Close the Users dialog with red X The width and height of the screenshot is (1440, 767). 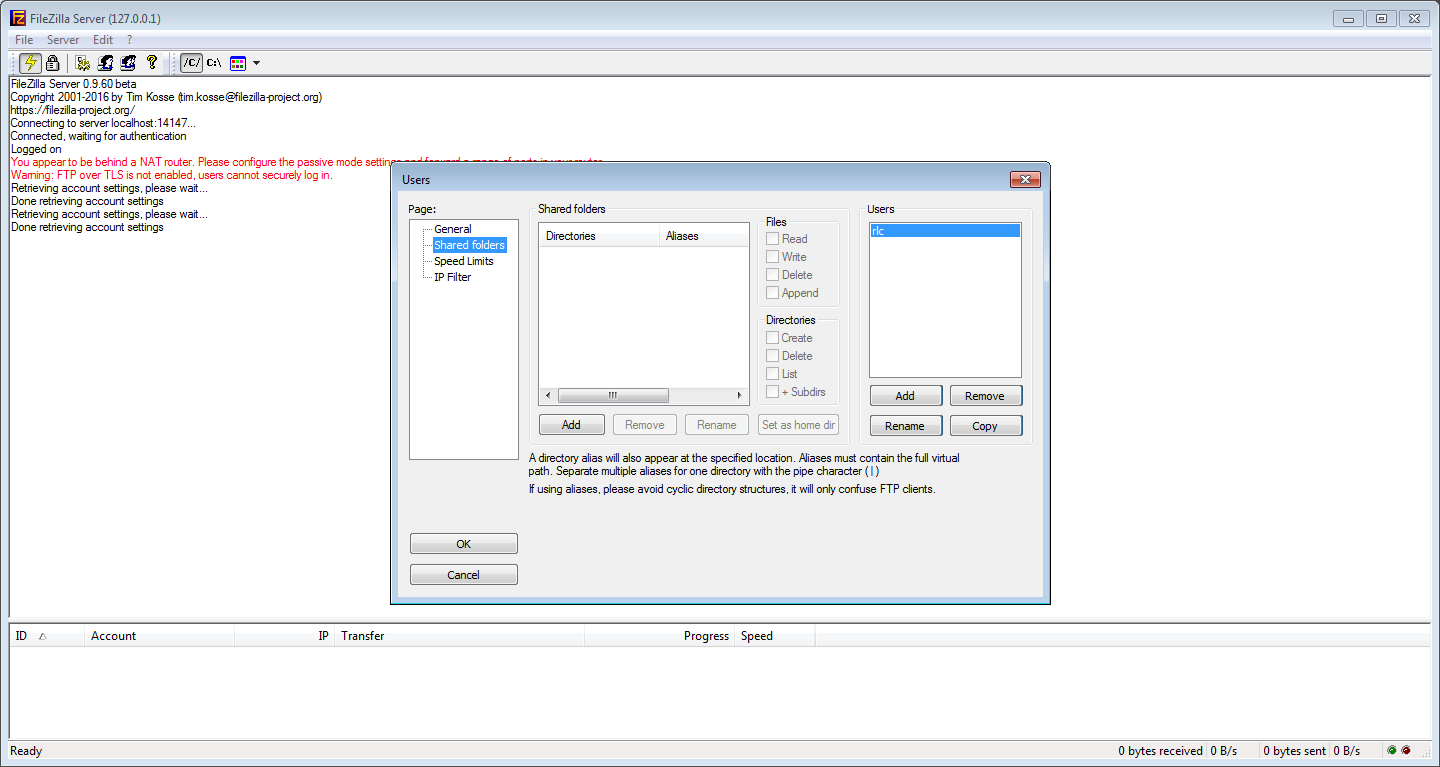click(x=1025, y=180)
